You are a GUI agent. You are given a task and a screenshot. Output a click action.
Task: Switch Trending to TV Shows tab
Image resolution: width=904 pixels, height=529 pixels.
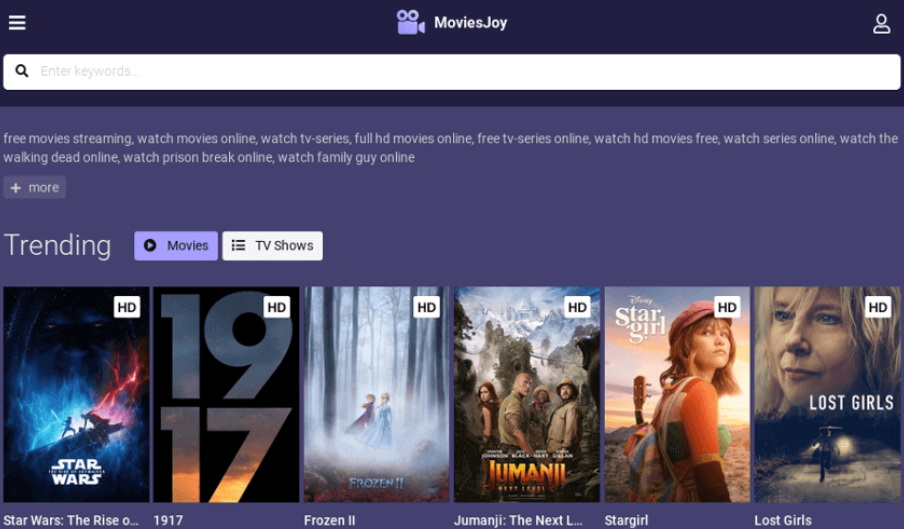(x=272, y=245)
